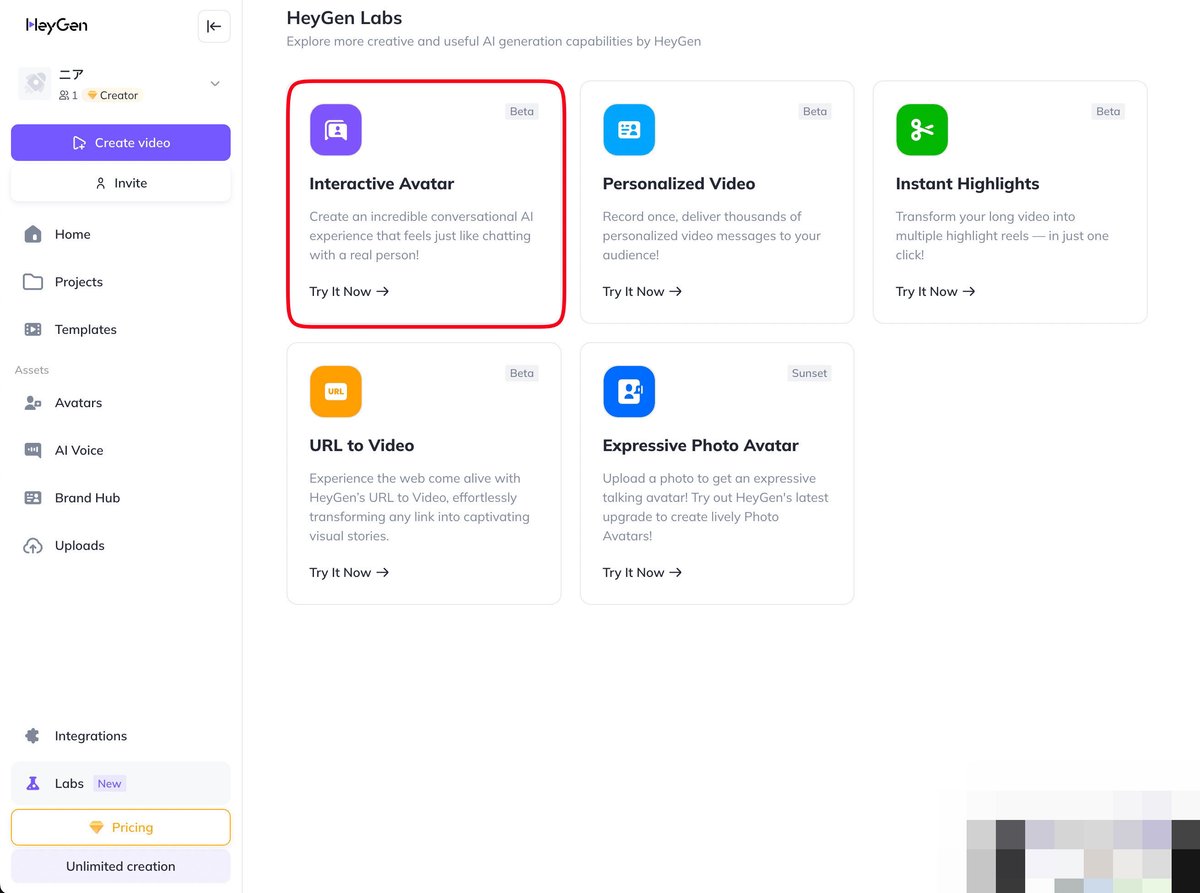Click the URL to Video orange icon
Image resolution: width=1200 pixels, height=893 pixels.
[x=335, y=391]
